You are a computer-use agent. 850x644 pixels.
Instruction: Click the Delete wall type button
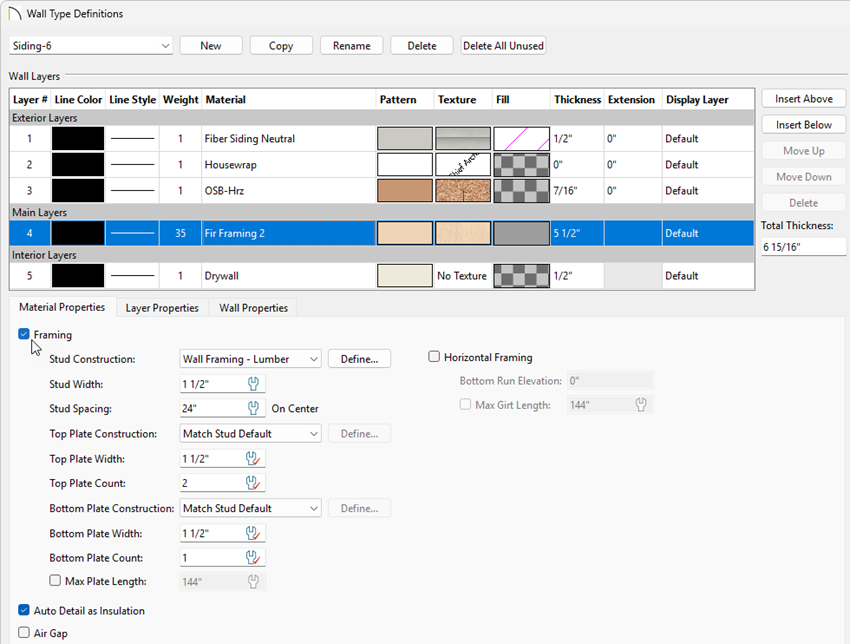pos(422,46)
